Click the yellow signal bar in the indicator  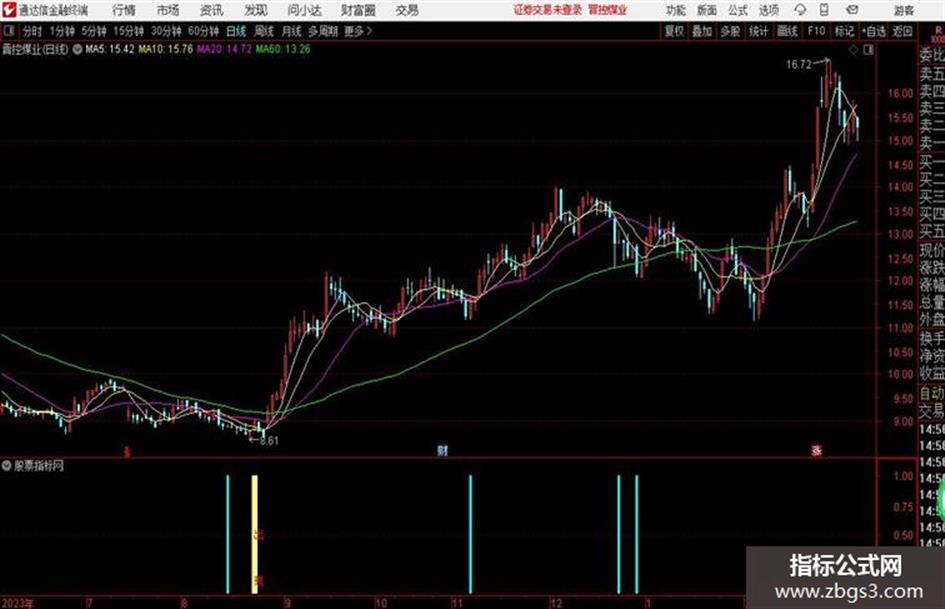255,534
